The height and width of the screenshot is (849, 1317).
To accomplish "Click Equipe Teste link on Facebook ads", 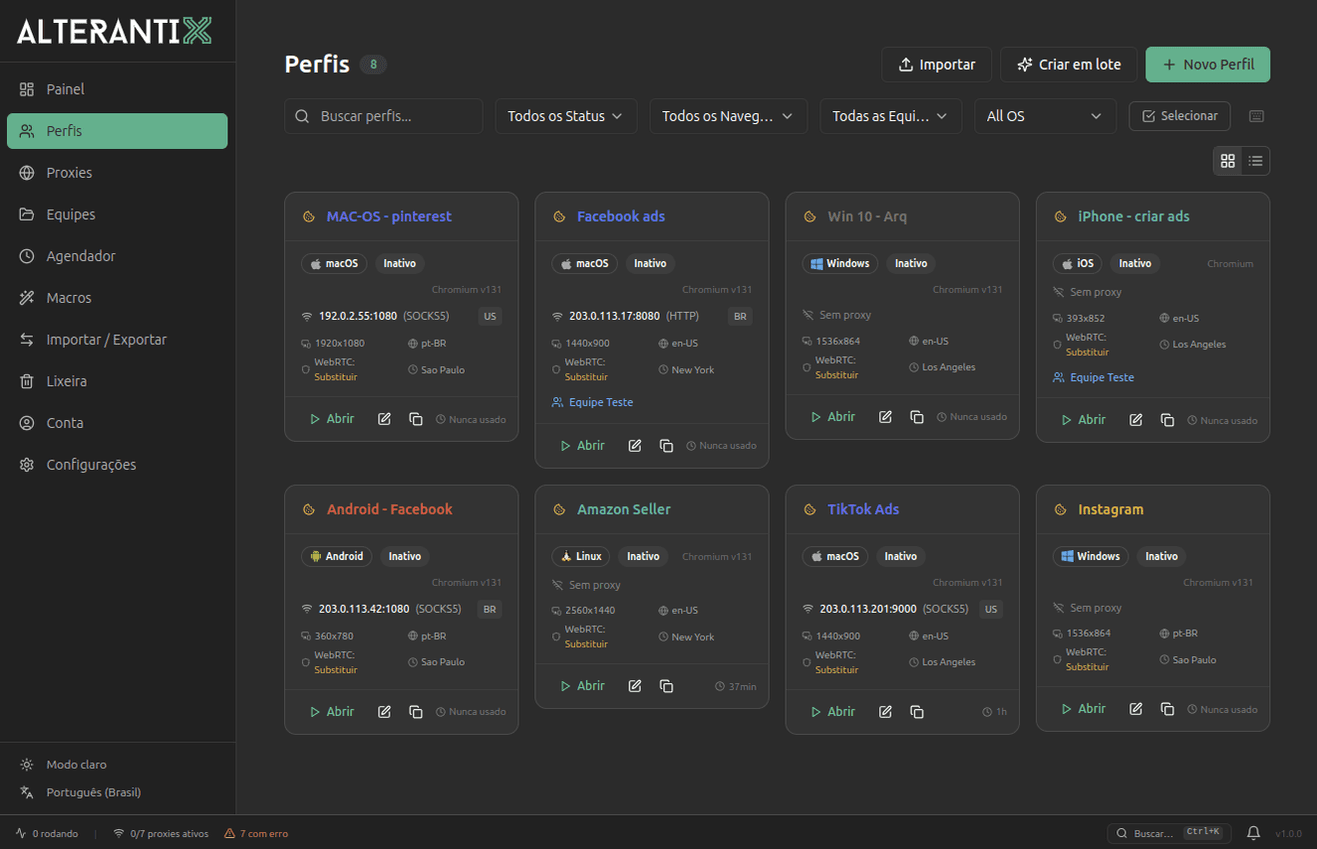I will coord(593,402).
